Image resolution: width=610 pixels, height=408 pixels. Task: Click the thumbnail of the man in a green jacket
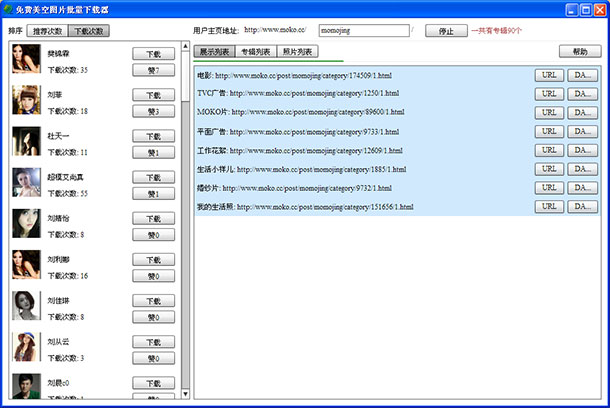(x=26, y=386)
